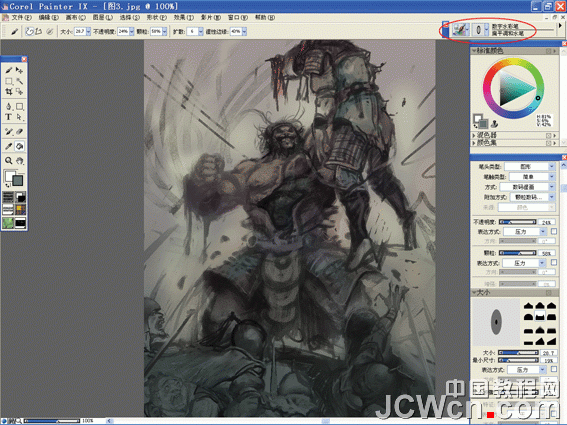Open the 图层 menu
The image size is (567, 425).
(x=103, y=17)
